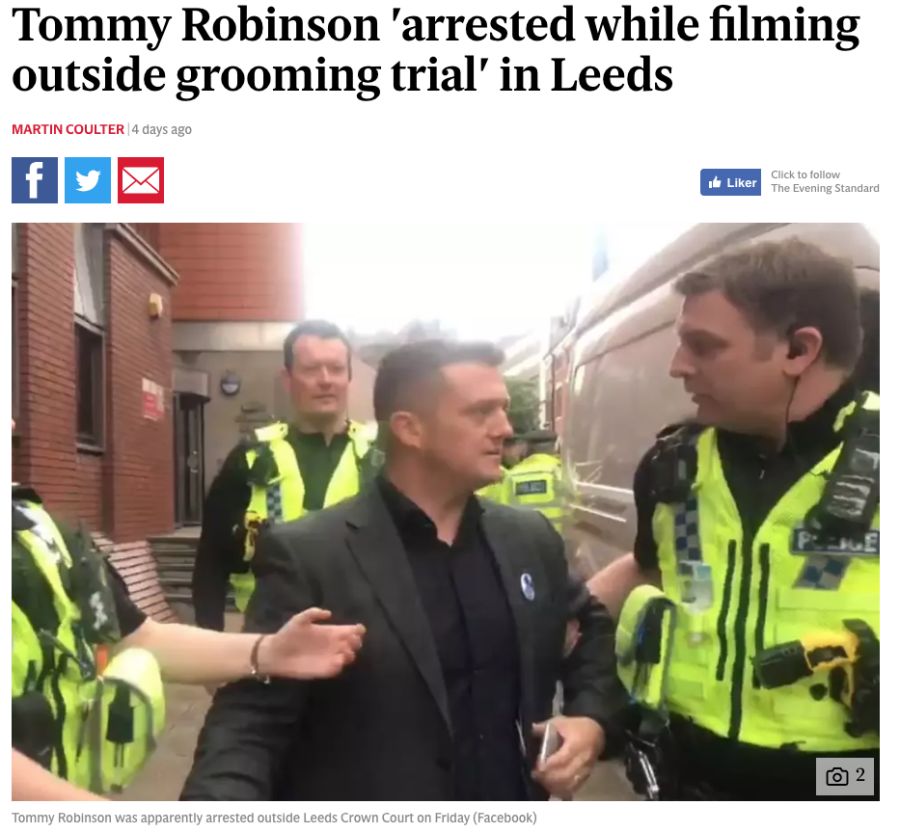Click the article headline text
The width and height of the screenshot is (900, 832).
pyautogui.click(x=436, y=49)
